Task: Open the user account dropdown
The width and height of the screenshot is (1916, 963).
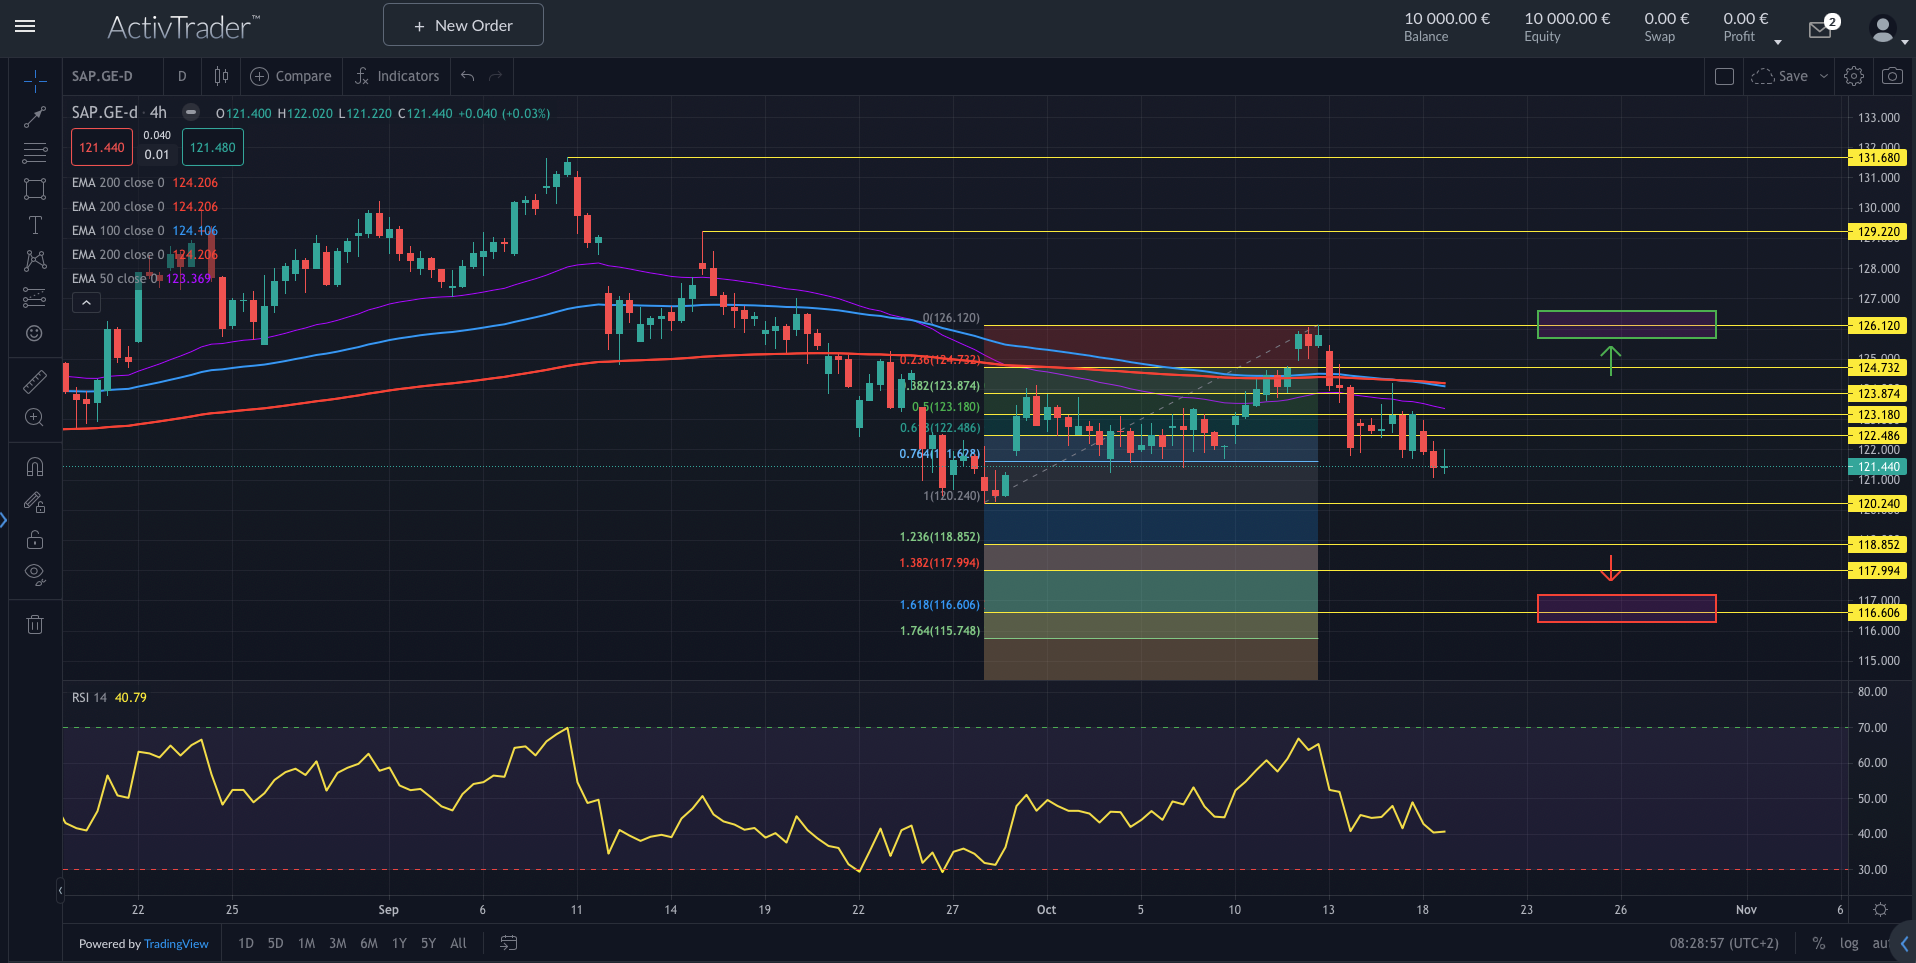Action: pos(1887,31)
